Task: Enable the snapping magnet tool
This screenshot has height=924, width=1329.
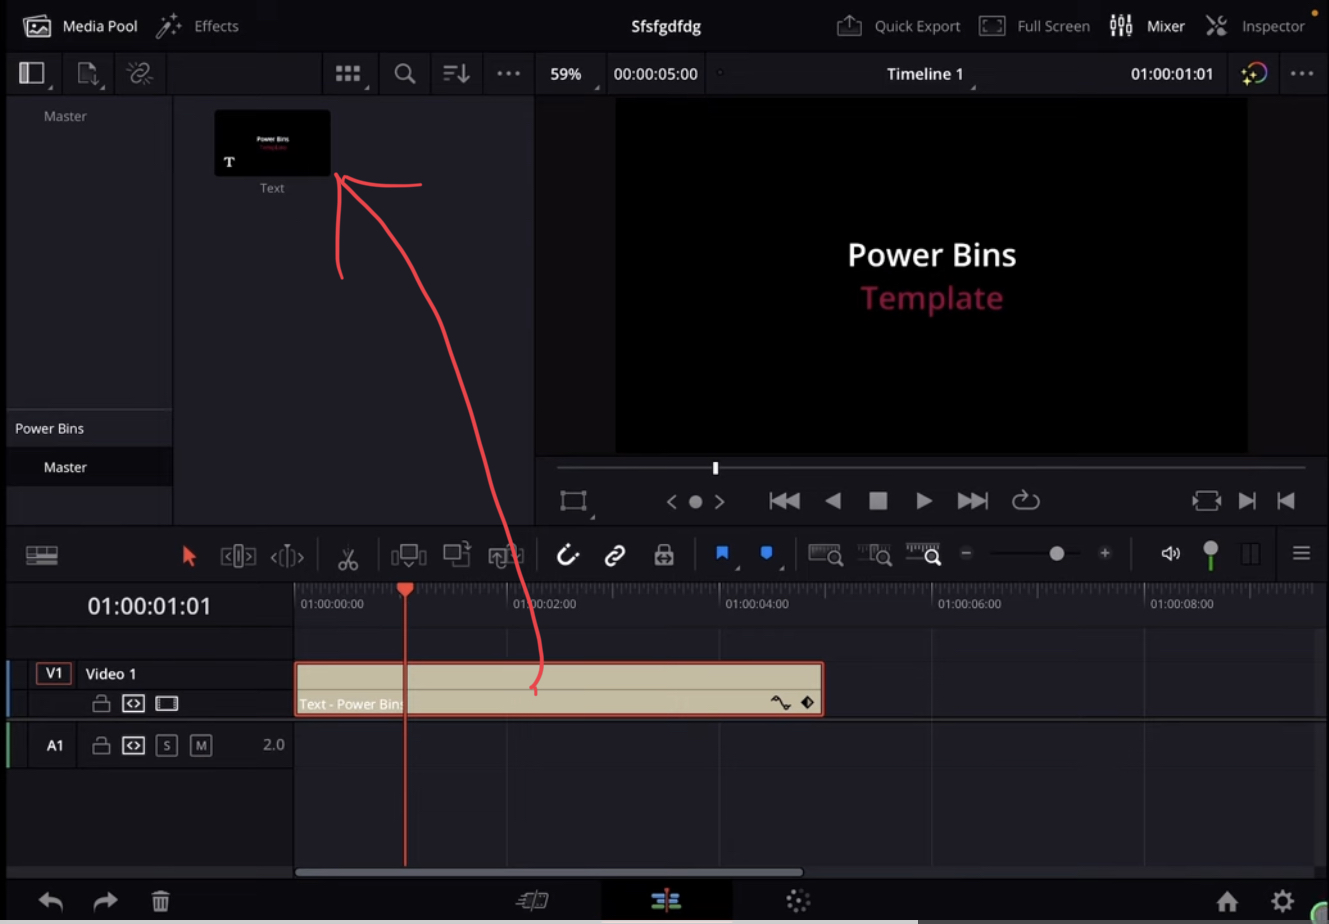Action: click(567, 554)
